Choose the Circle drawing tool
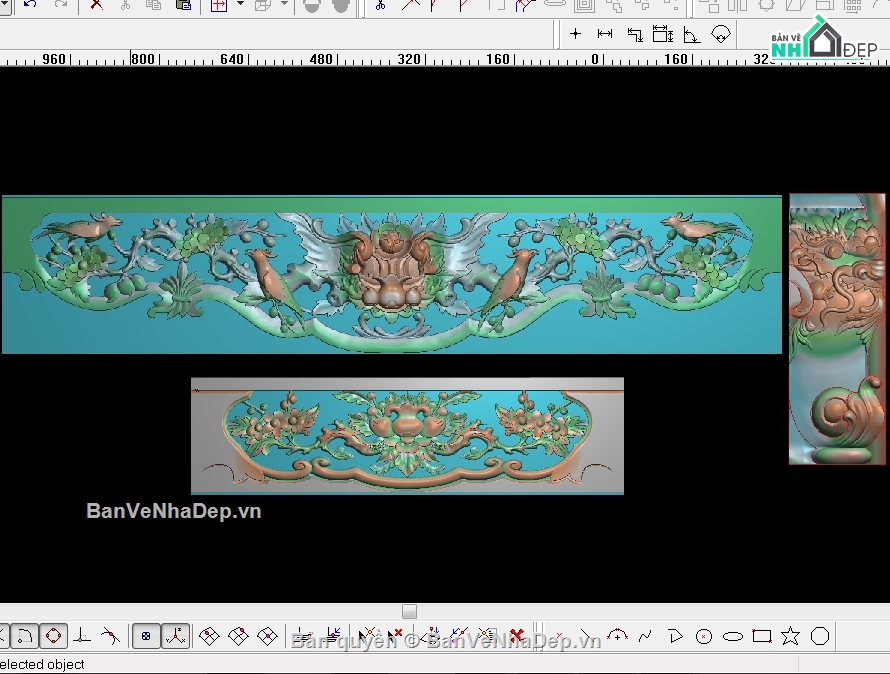 point(704,636)
